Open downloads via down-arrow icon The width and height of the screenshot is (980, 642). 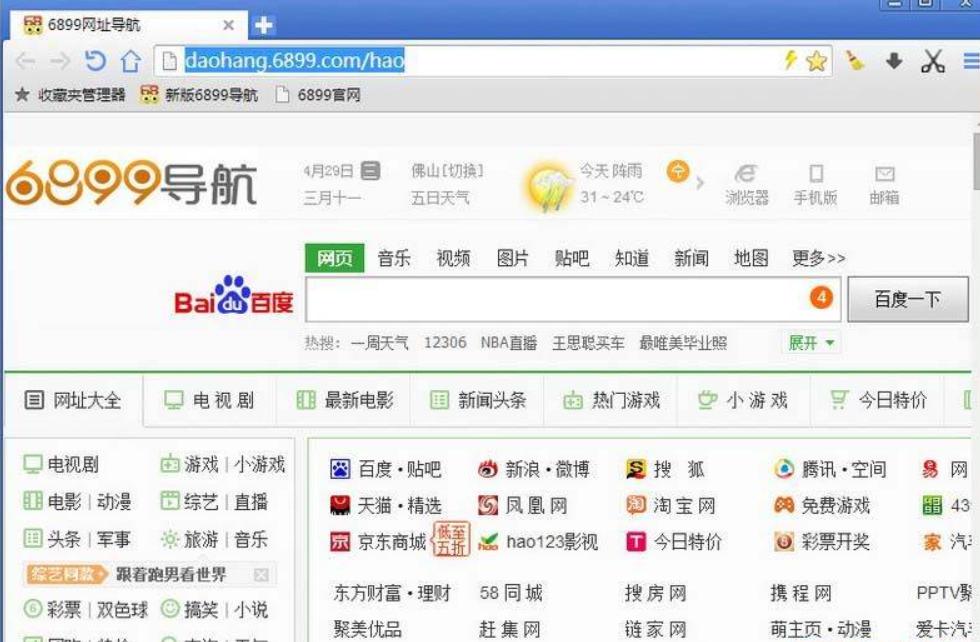(894, 61)
